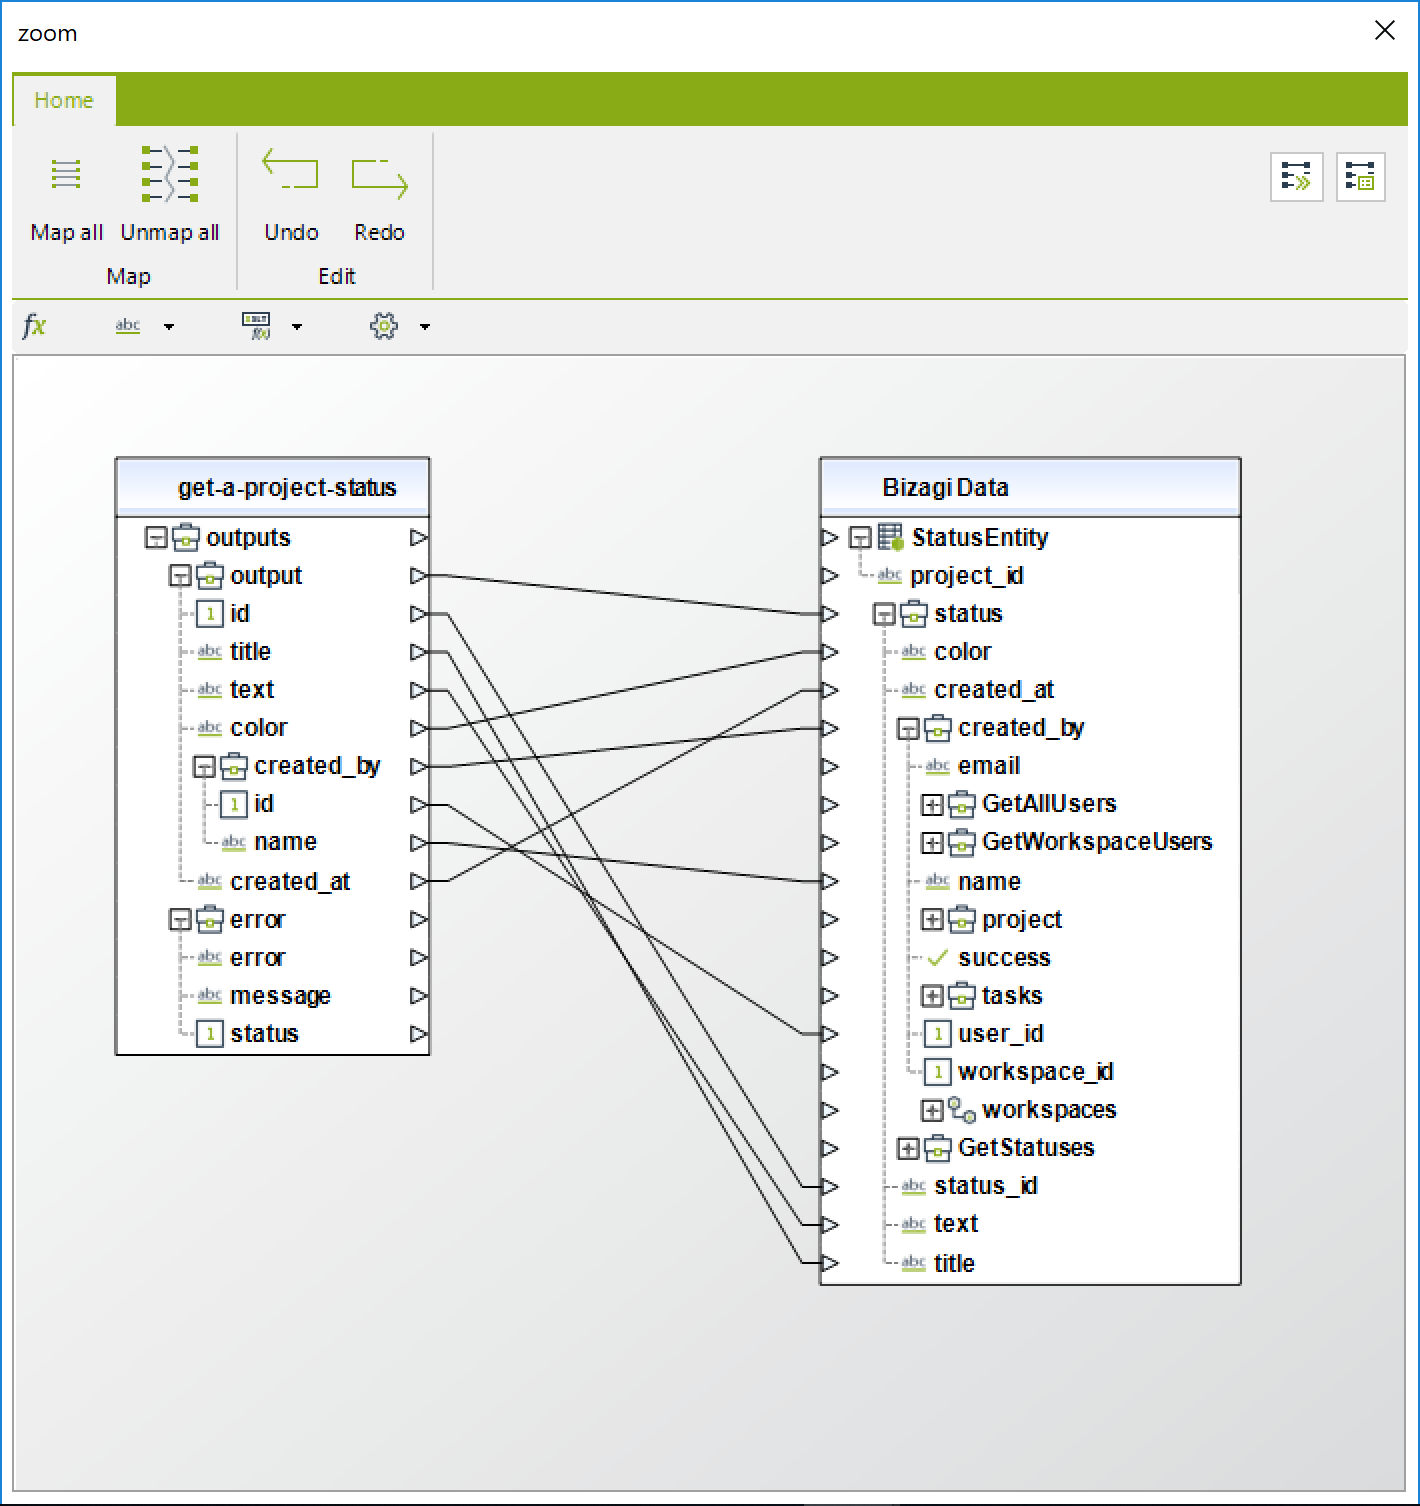This screenshot has height=1506, width=1420.
Task: Click the success checkmark icon
Action: 937,958
